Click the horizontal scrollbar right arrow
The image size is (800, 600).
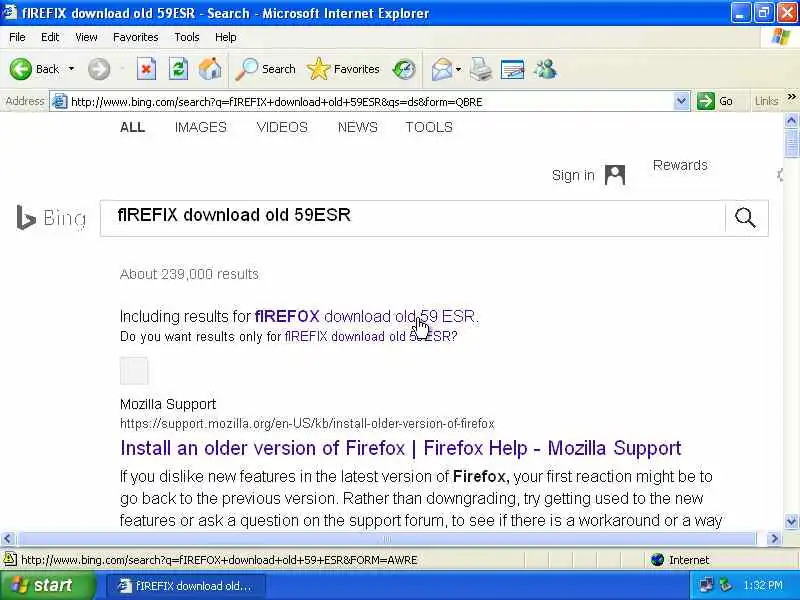[x=774, y=539]
